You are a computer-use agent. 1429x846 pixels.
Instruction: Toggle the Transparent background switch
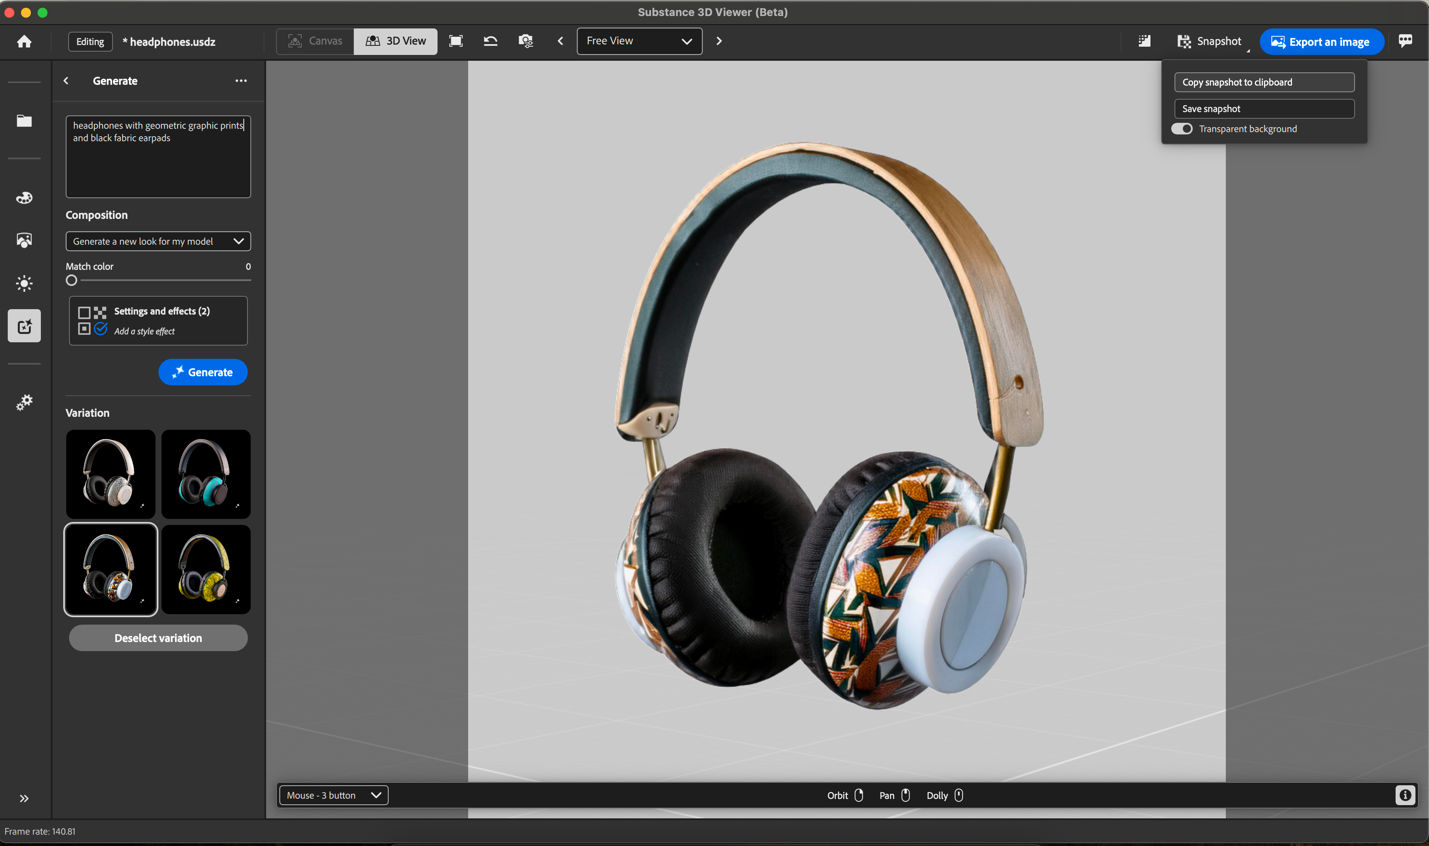tap(1182, 129)
